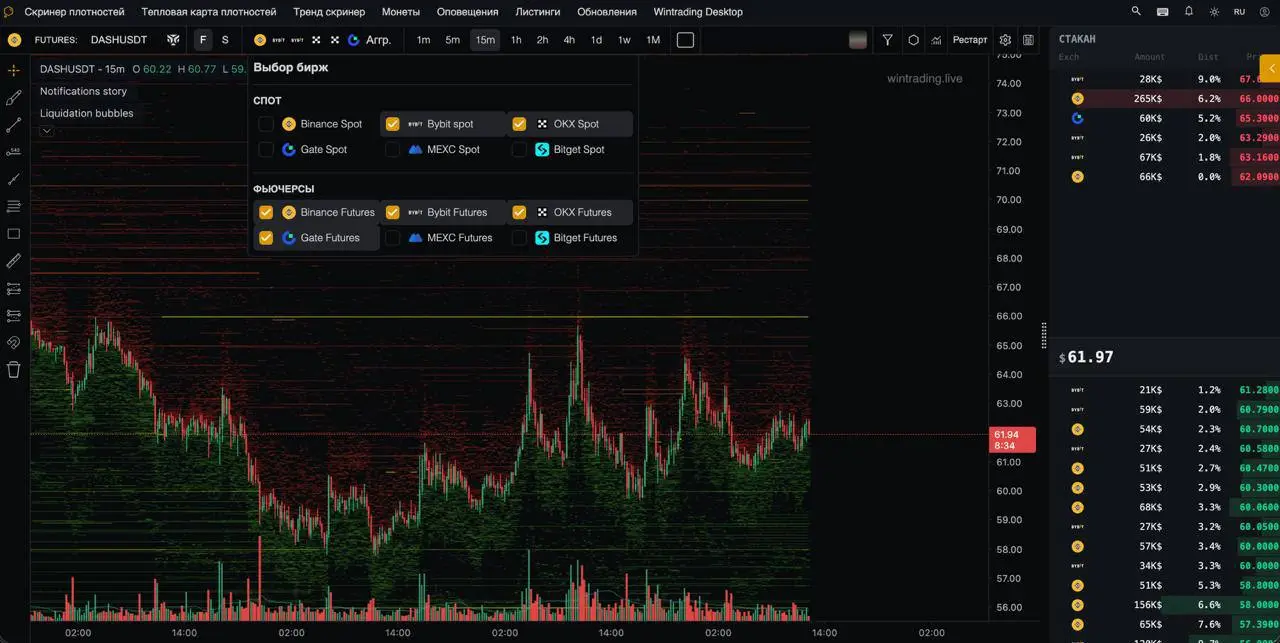
Task: Open the user profile icon
Action: coord(1265,12)
